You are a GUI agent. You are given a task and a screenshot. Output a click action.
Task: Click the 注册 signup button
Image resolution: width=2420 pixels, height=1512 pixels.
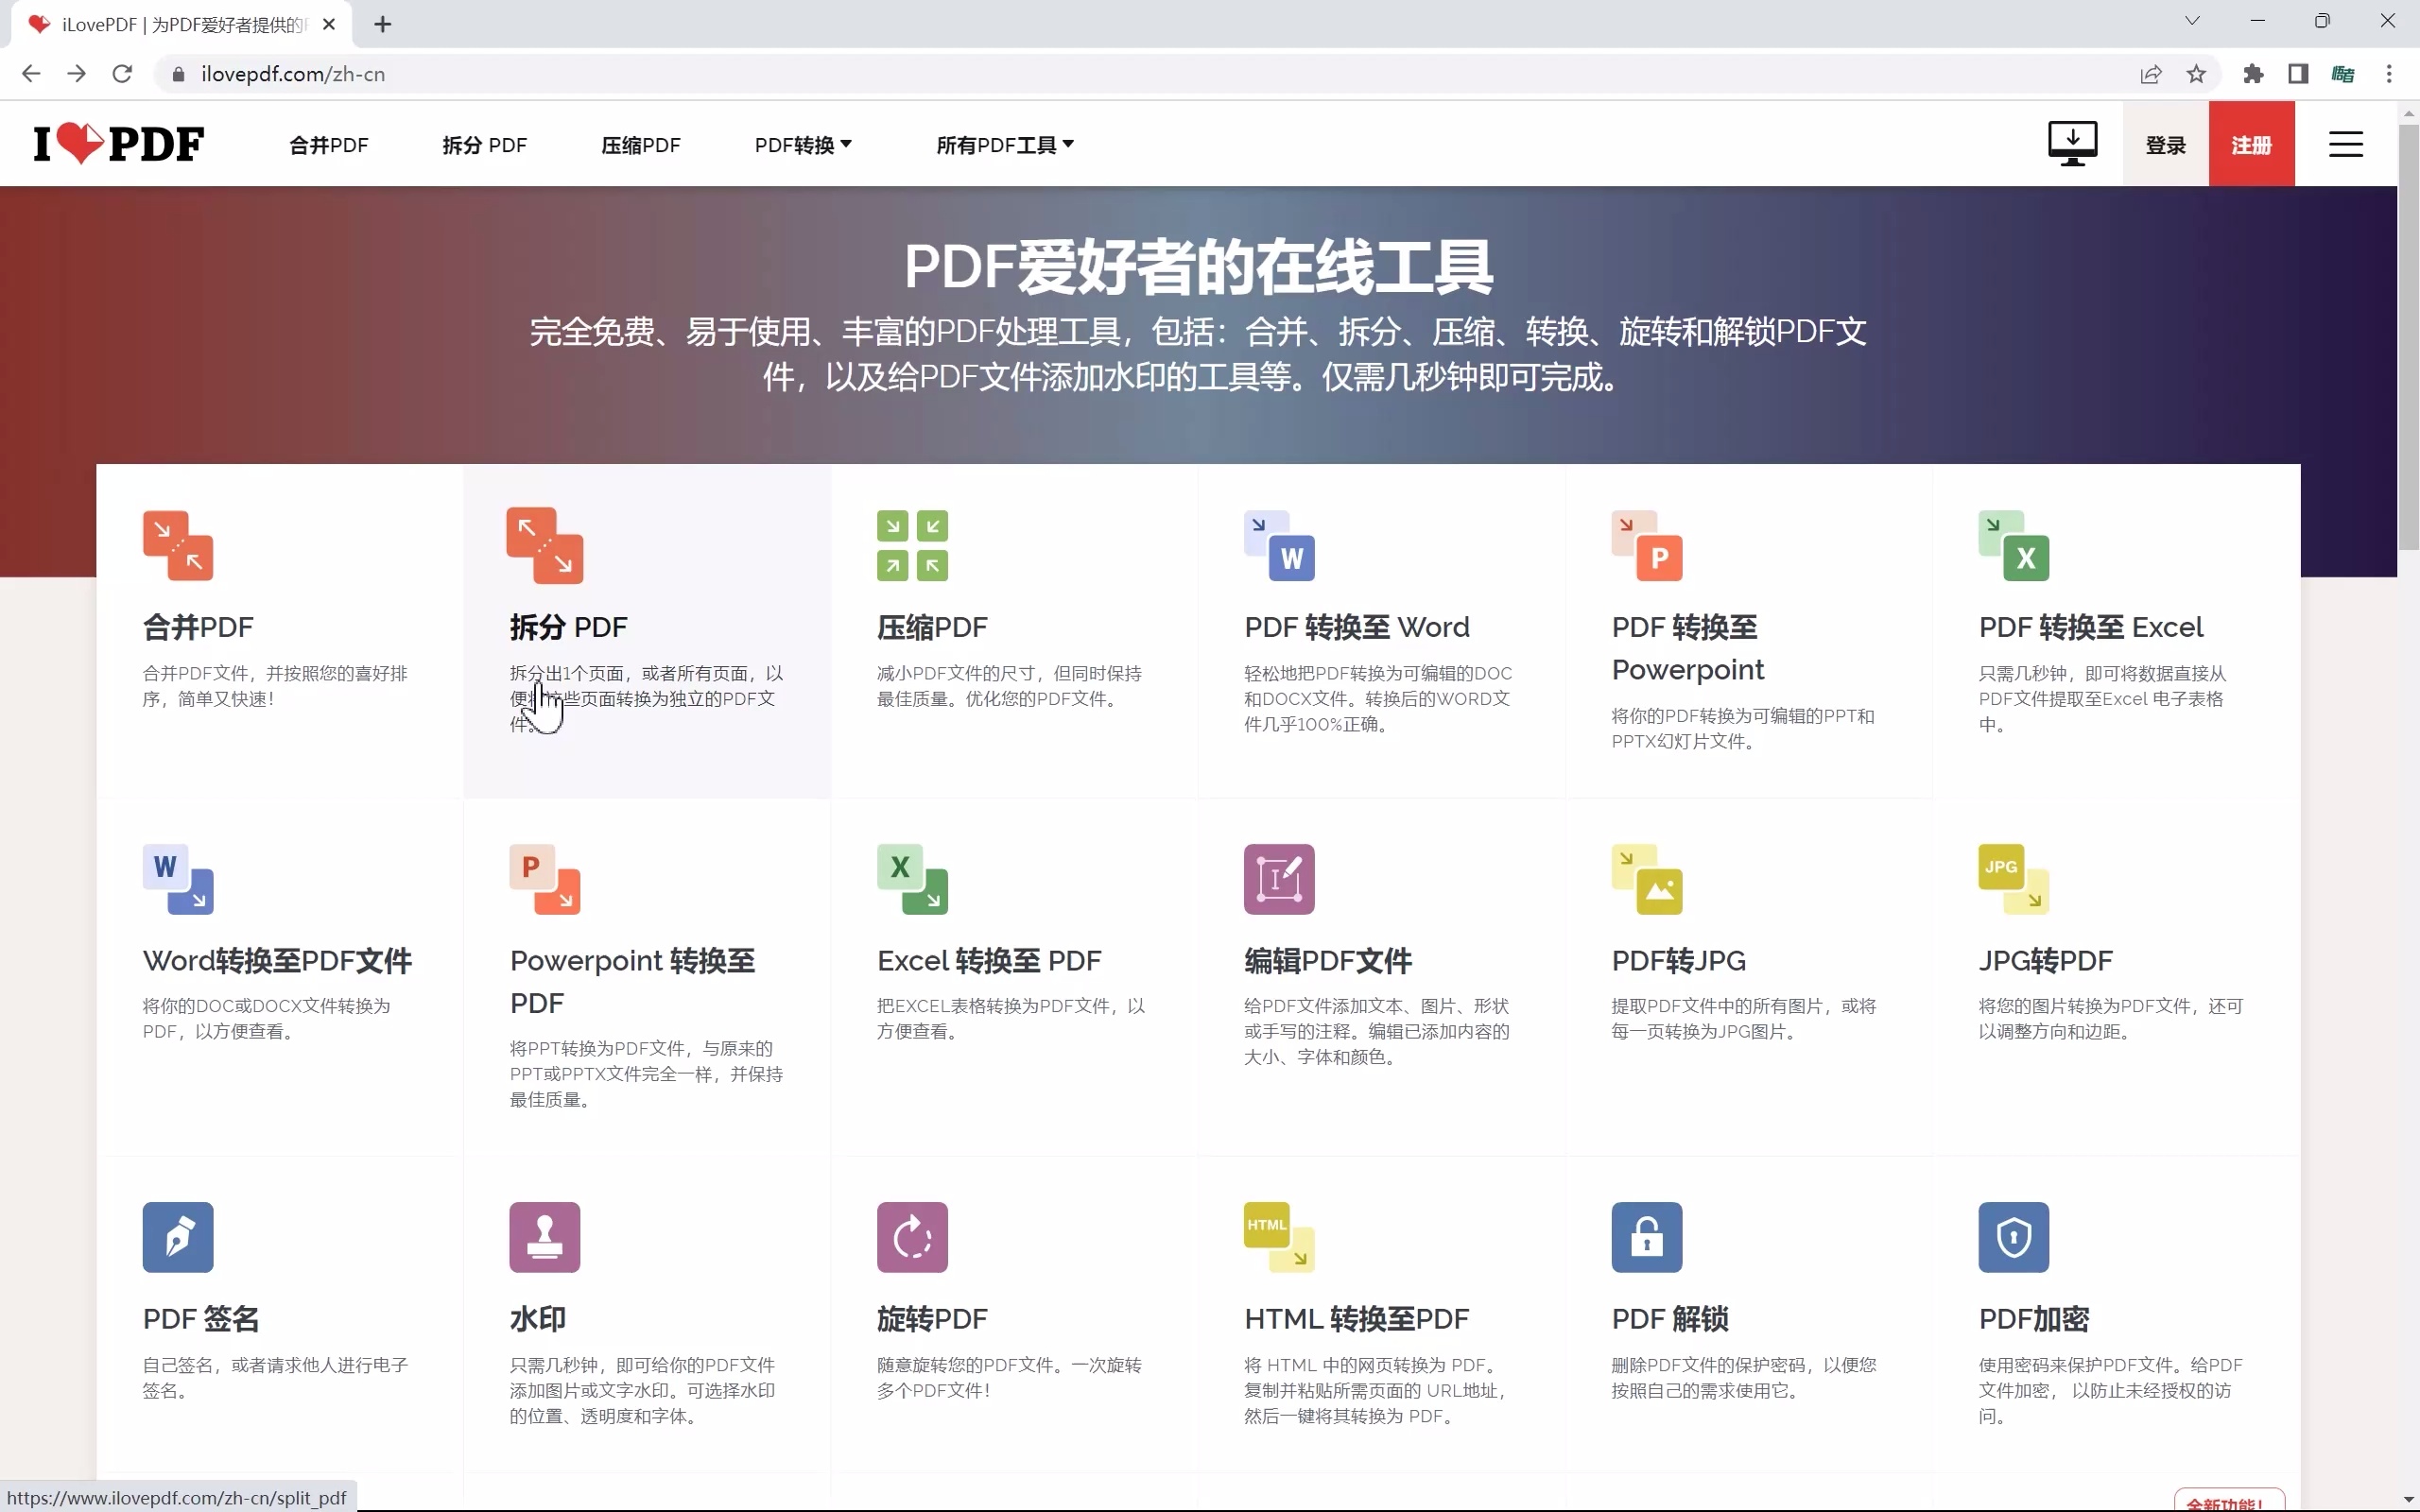click(x=2252, y=143)
